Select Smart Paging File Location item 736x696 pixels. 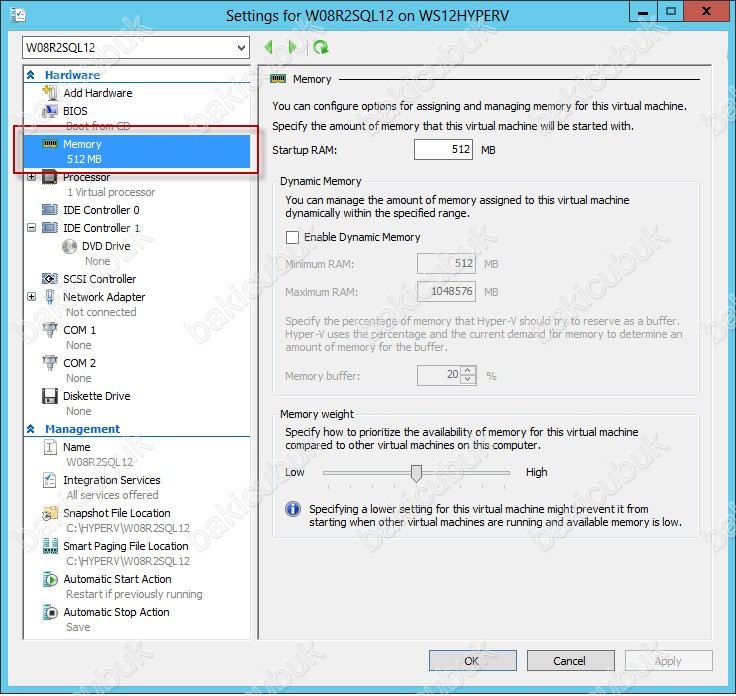(x=126, y=546)
